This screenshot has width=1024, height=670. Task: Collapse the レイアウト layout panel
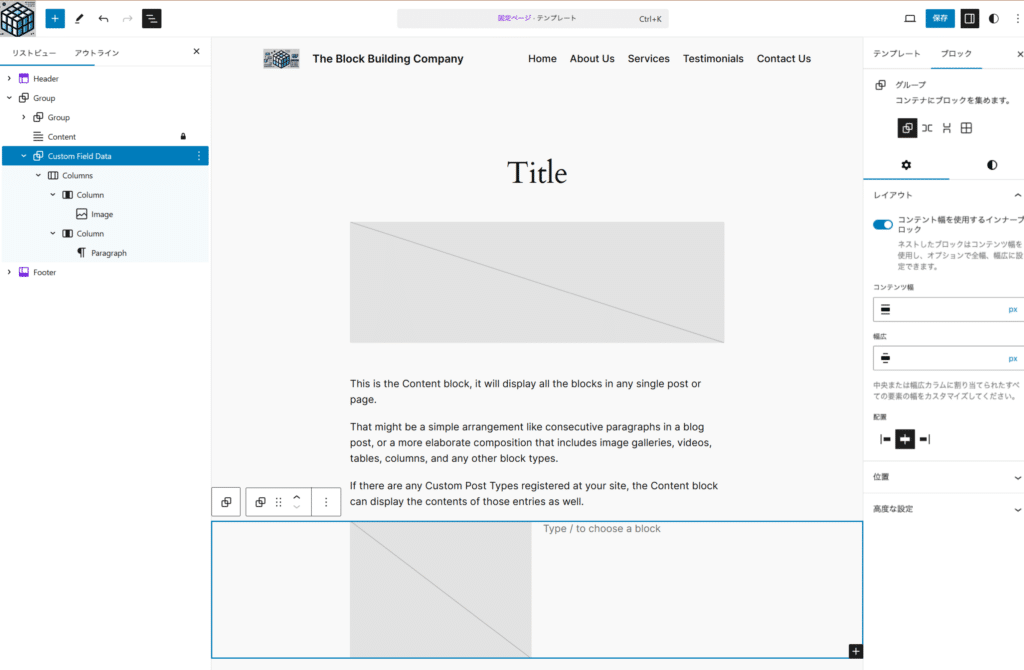(x=1018, y=194)
